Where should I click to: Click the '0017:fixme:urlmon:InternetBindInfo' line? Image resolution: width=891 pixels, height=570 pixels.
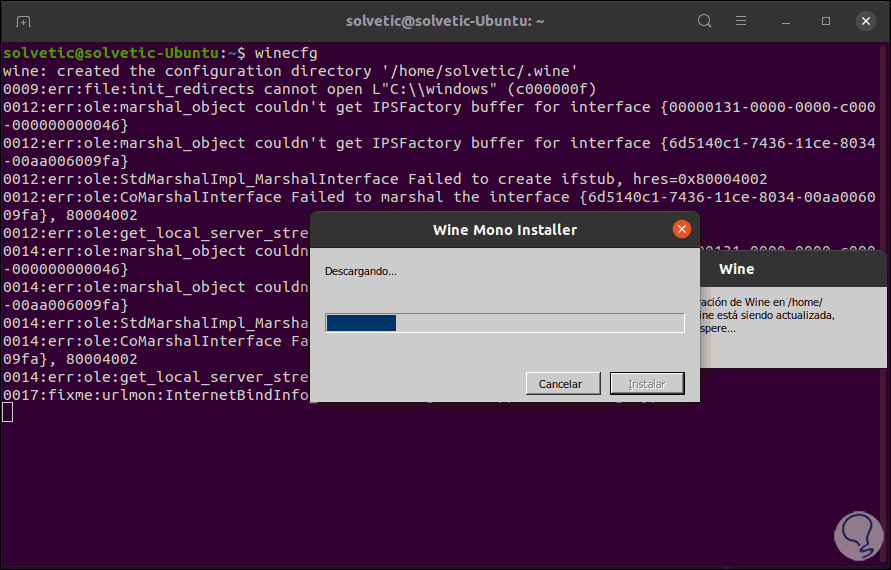pos(156,395)
